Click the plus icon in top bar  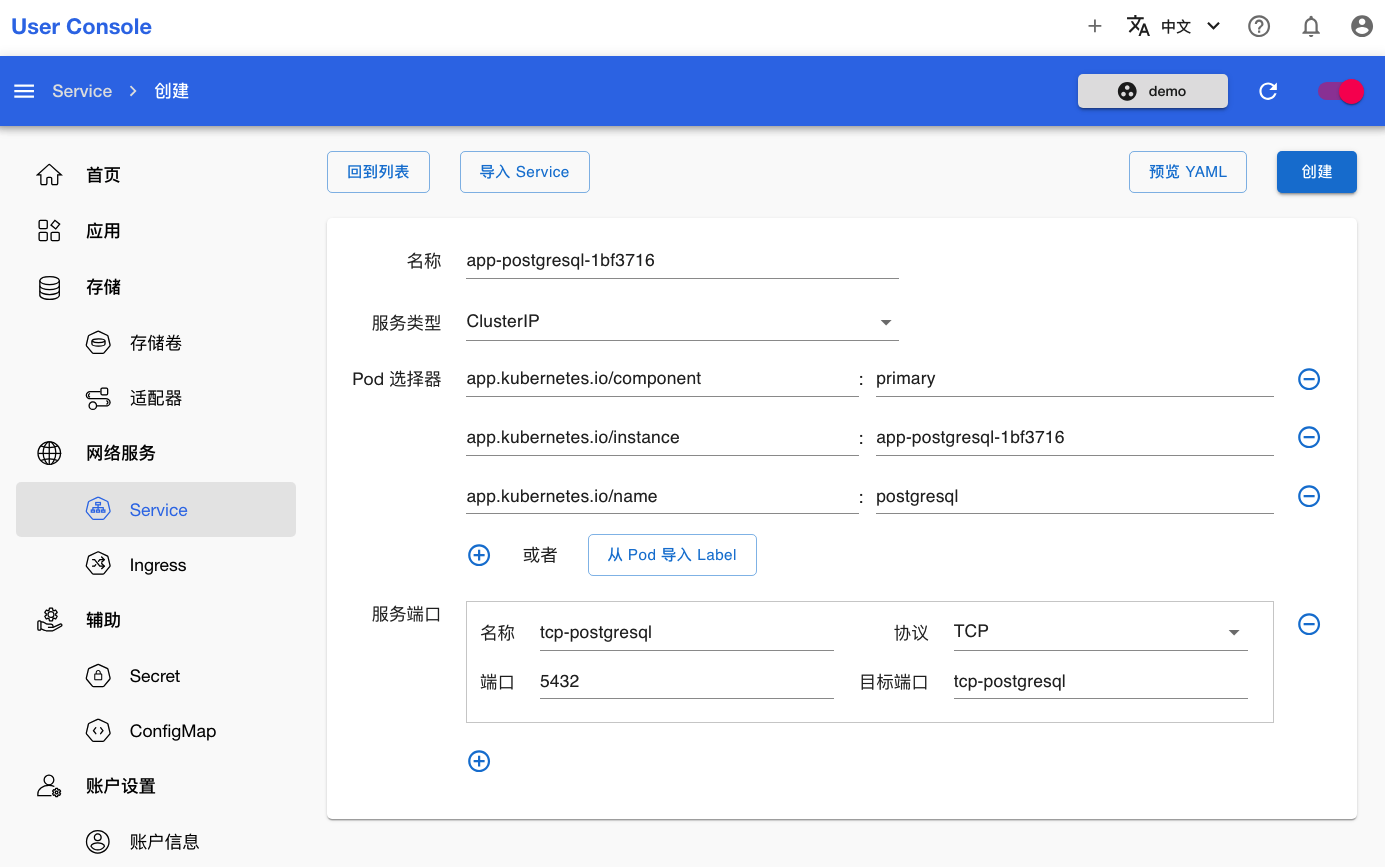[1095, 26]
